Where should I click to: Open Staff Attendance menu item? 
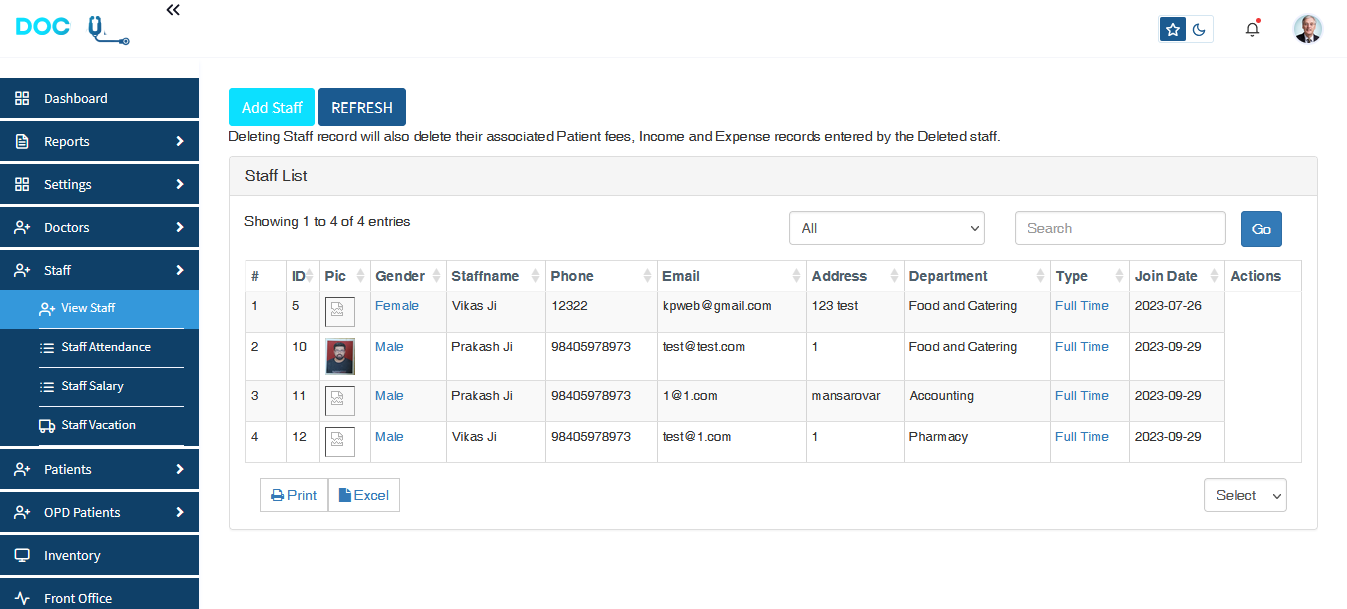[x=99, y=348]
